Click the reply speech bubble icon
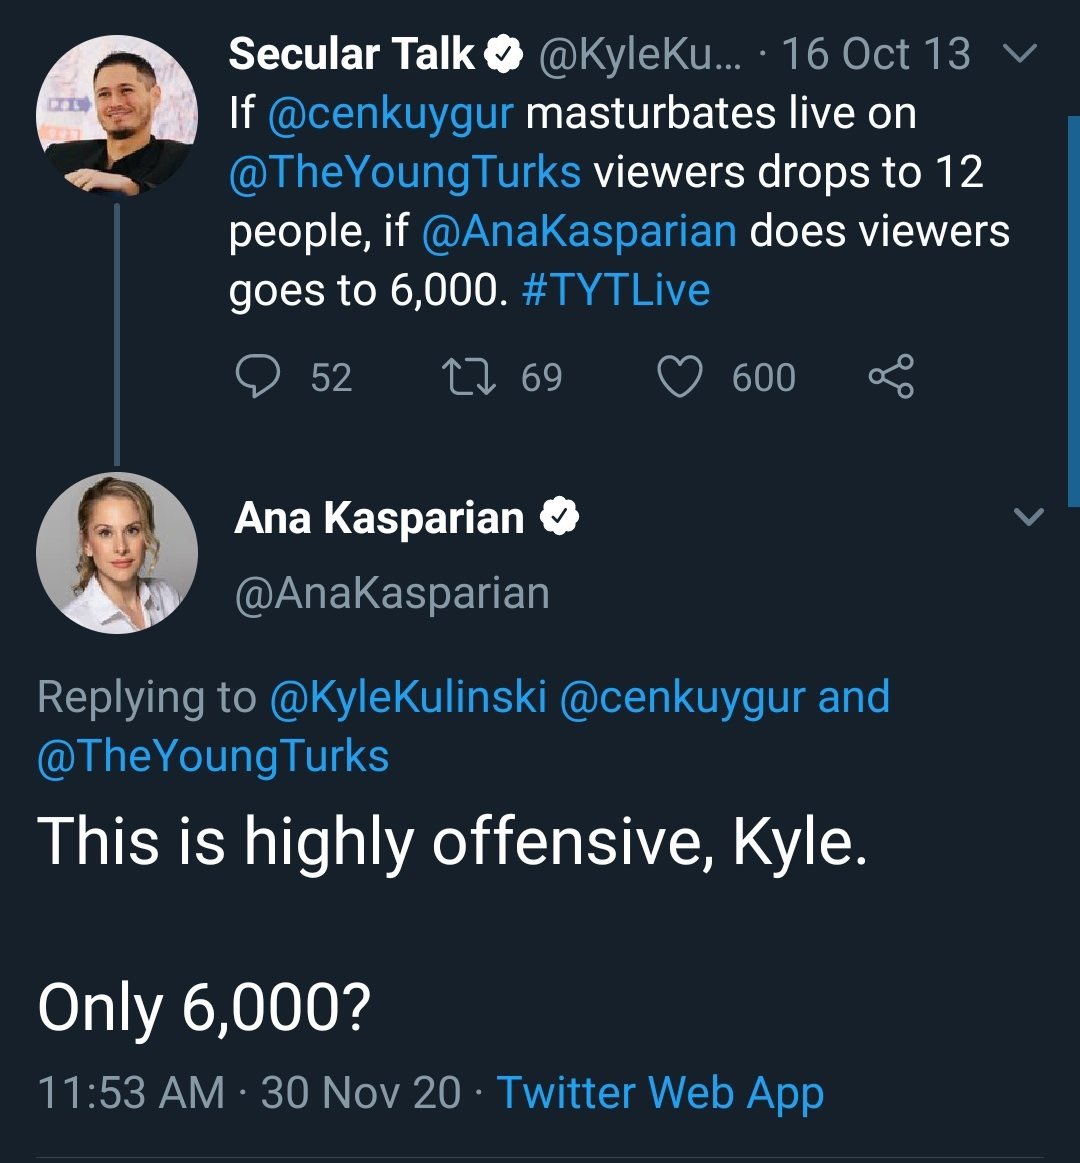Screen dimensions: 1080x1163 [257, 377]
